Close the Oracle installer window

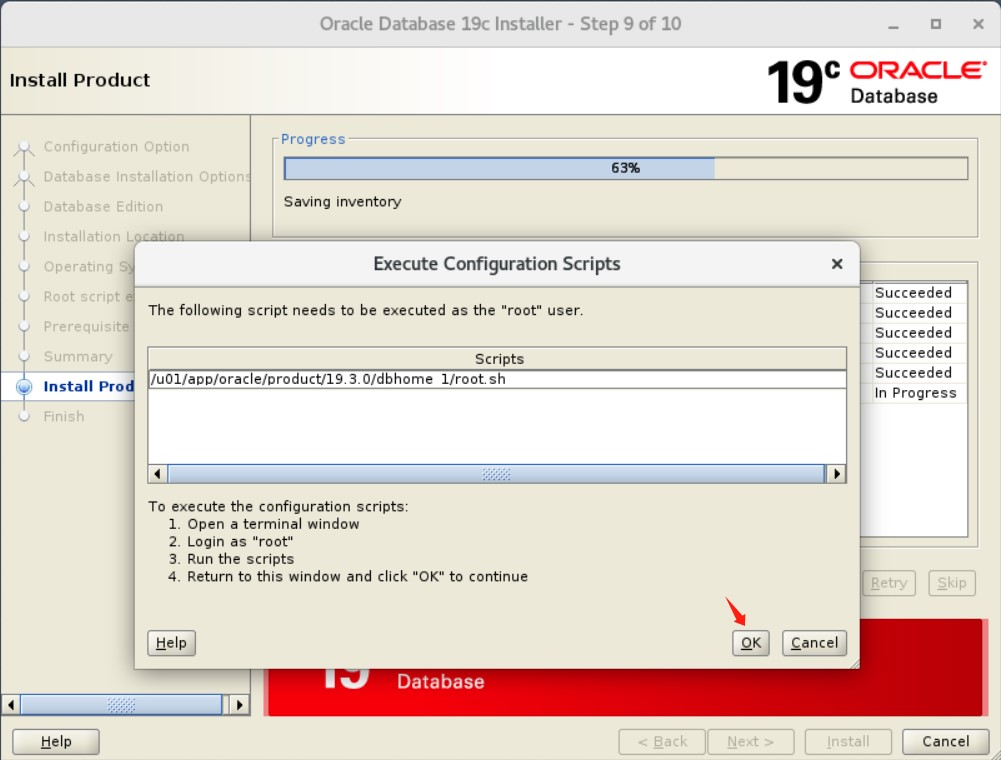[978, 24]
